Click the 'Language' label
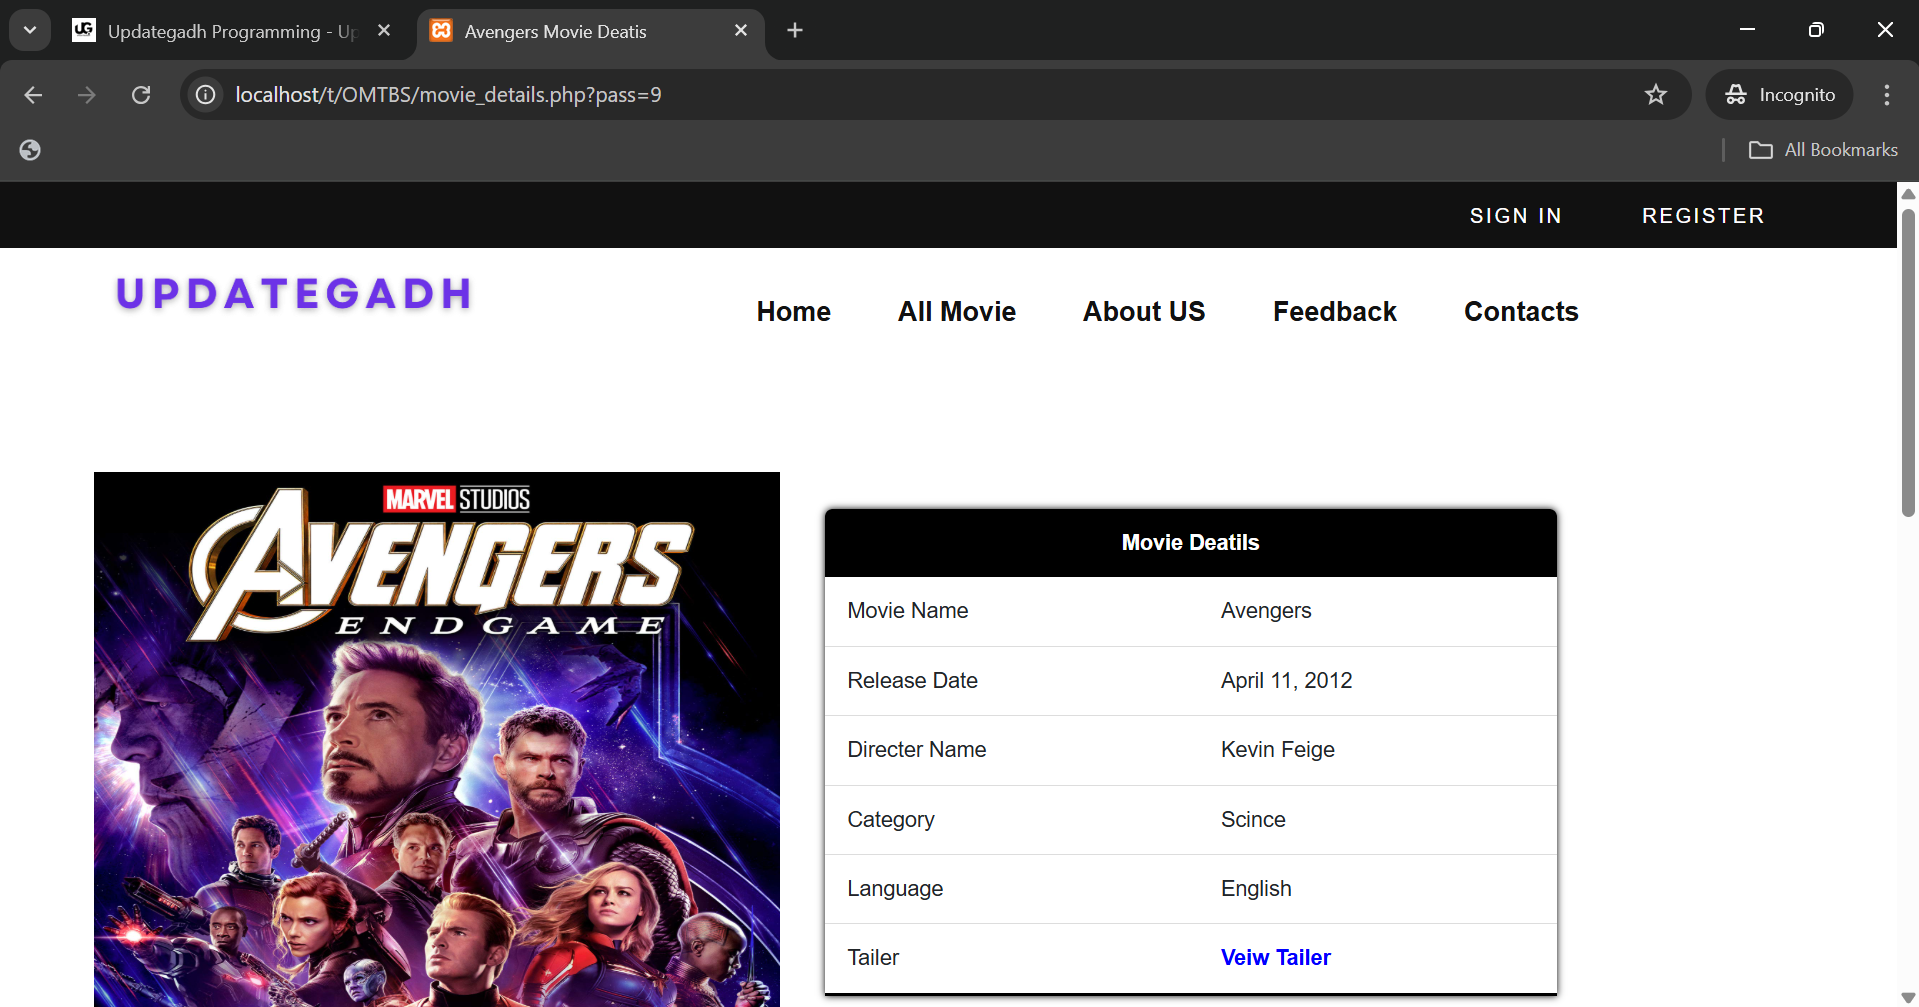 [895, 889]
